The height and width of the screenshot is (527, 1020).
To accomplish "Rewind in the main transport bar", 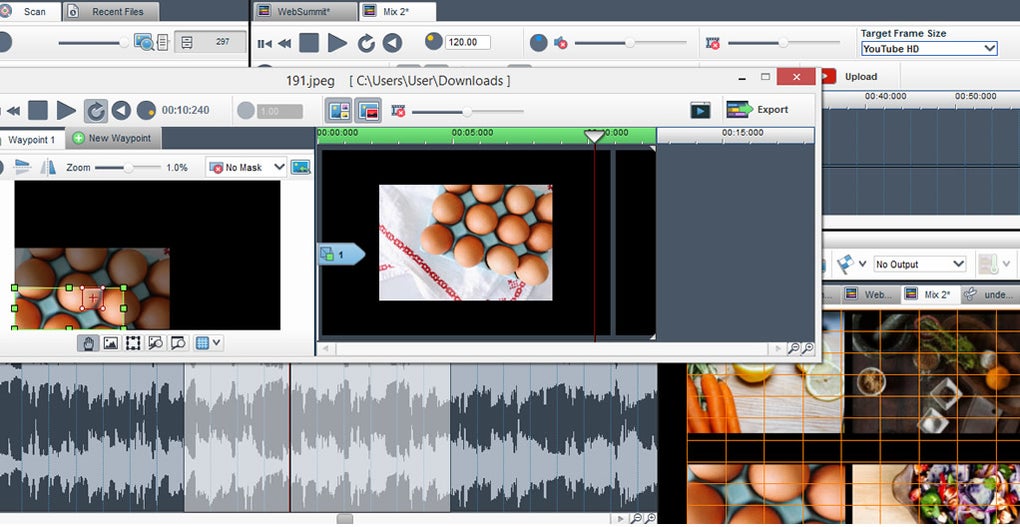I will [284, 44].
